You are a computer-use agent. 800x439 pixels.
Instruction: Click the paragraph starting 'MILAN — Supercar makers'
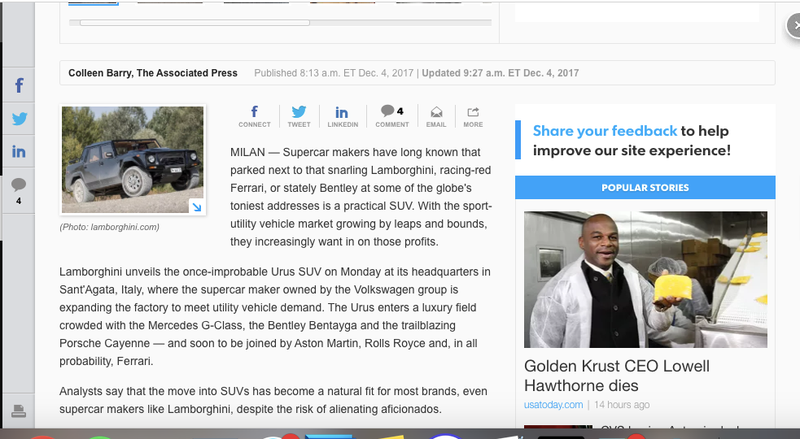click(361, 197)
